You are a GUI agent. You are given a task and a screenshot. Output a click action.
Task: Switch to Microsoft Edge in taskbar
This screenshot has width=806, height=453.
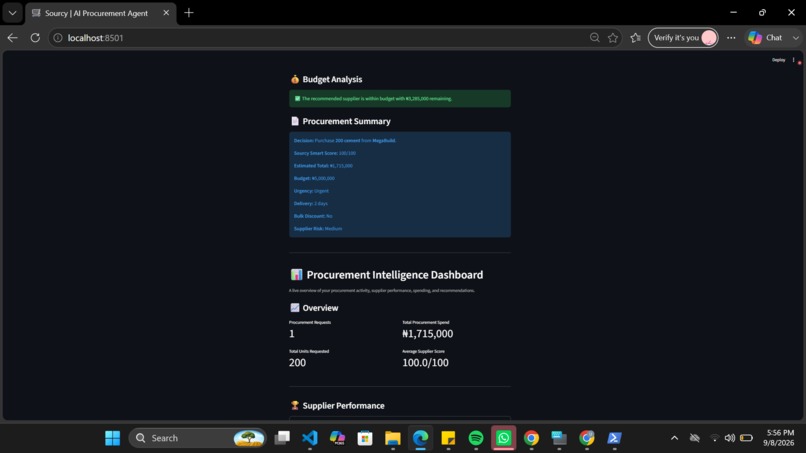420,438
